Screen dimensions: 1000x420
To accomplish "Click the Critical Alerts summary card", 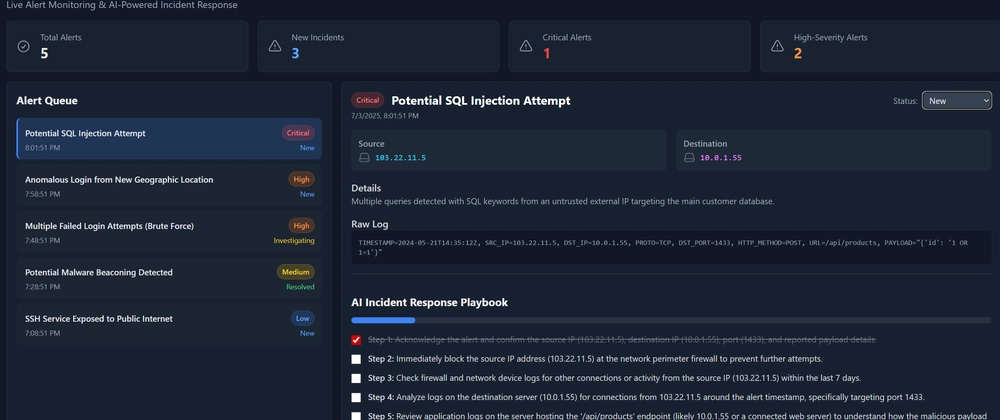I will 629,46.
